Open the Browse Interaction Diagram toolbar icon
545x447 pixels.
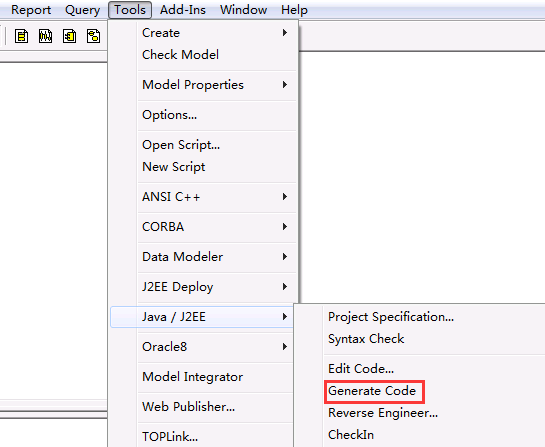[46, 36]
